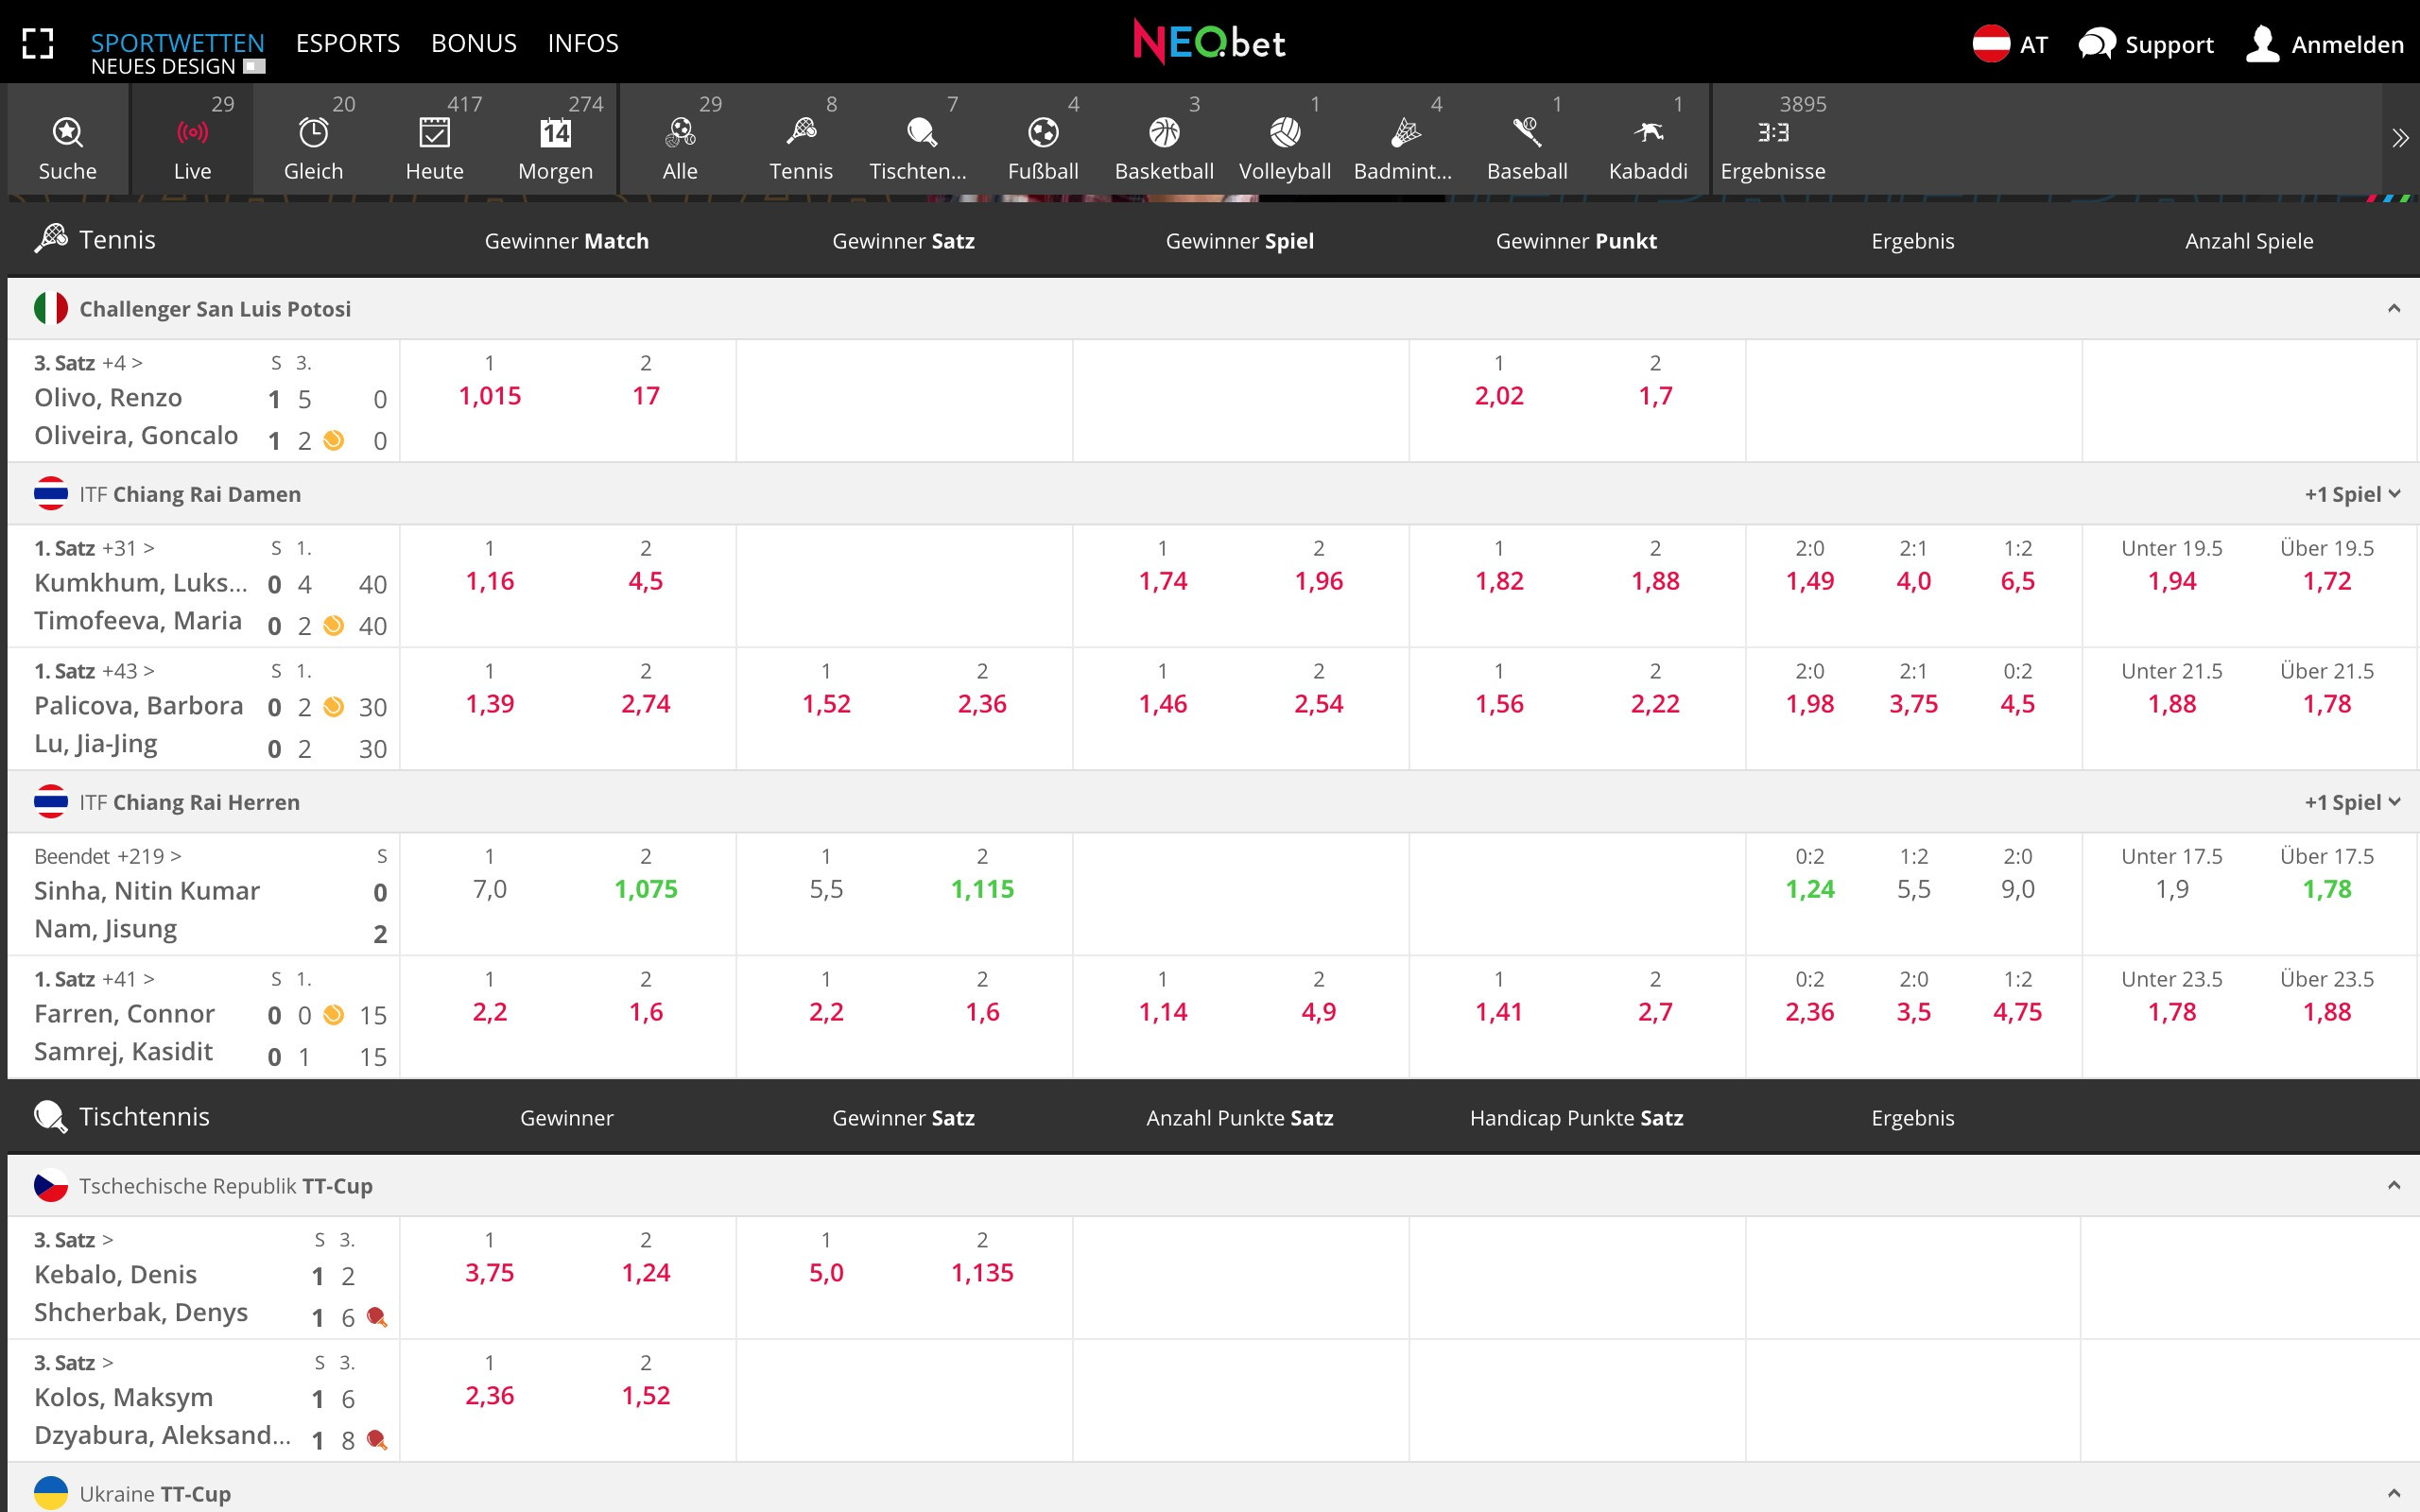Select the Live events filter
This screenshot has width=2420, height=1512.
pos(191,140)
